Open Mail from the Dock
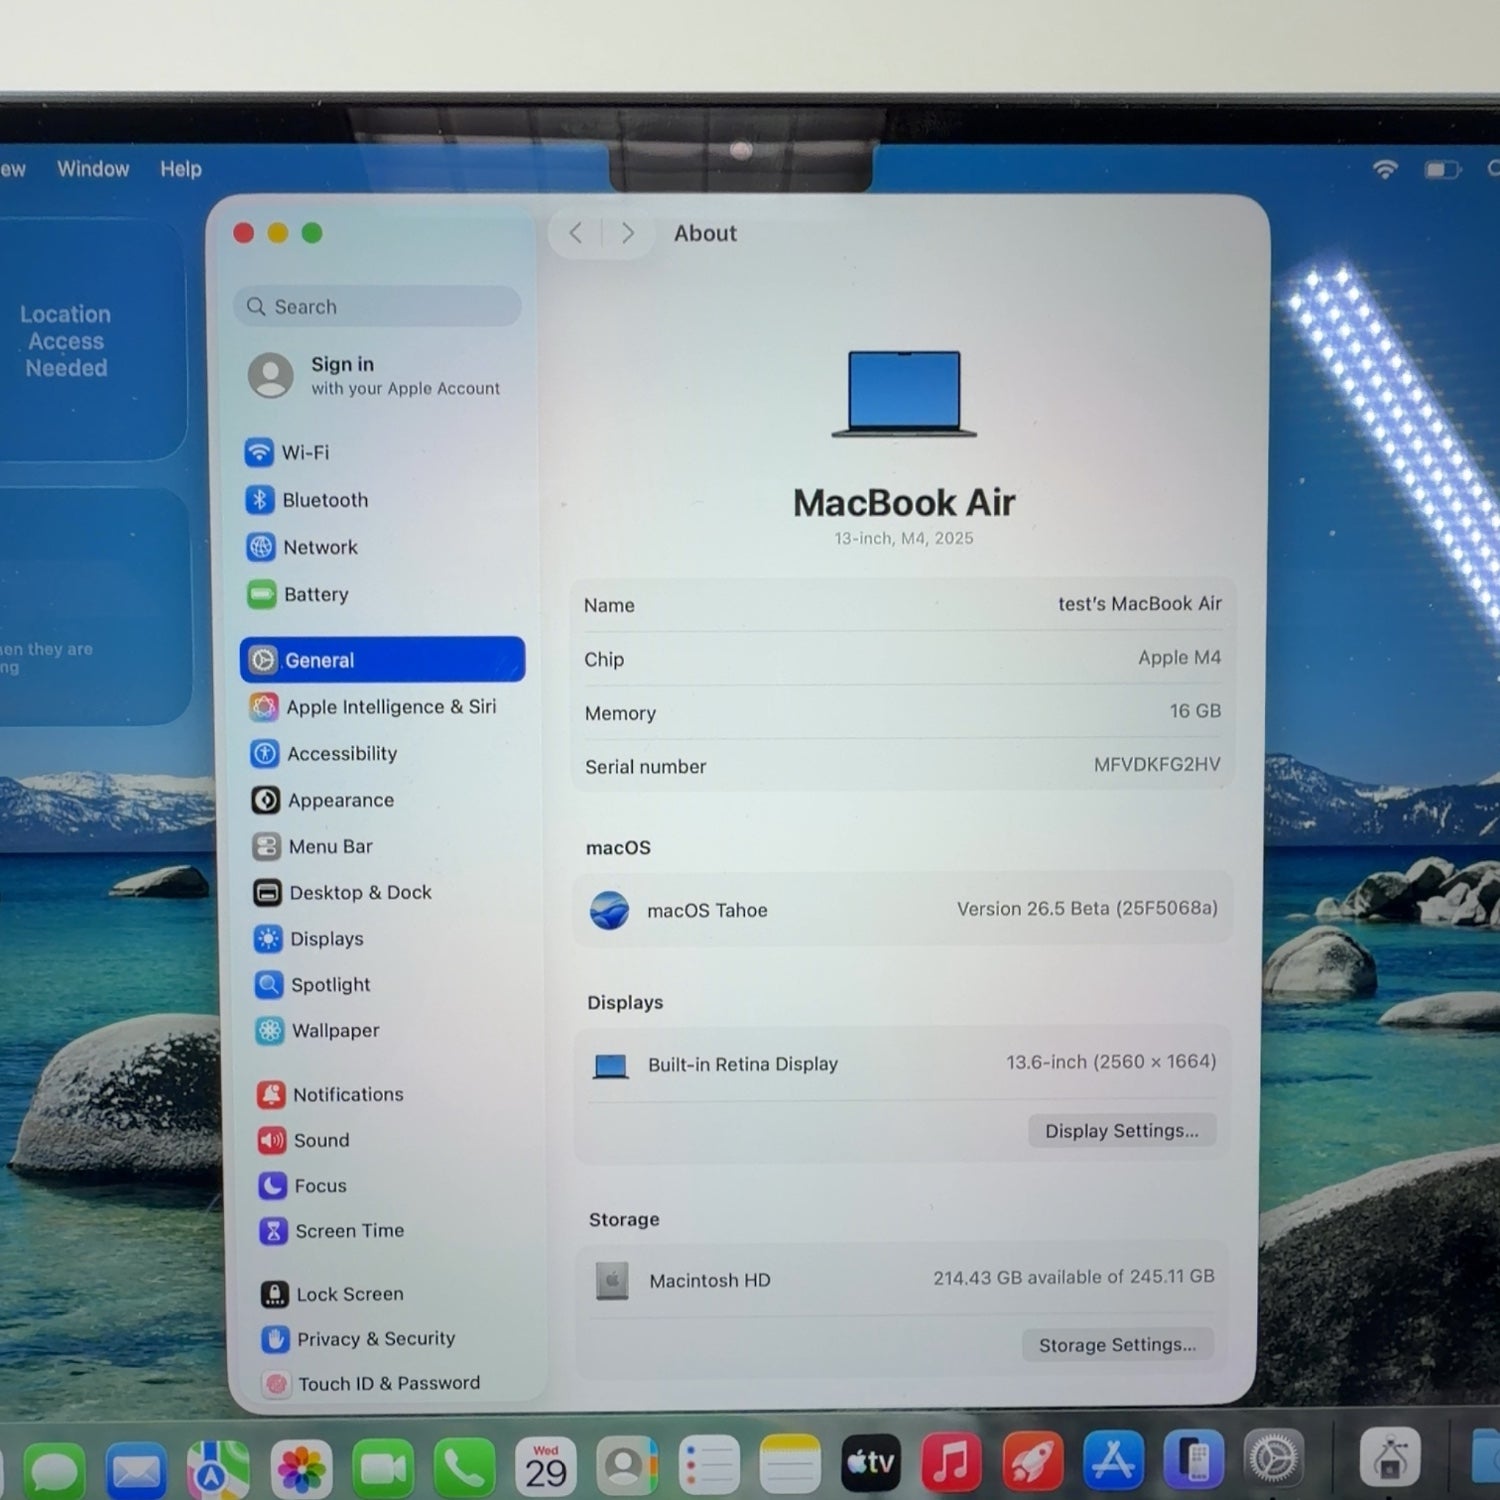The width and height of the screenshot is (1500, 1500). (x=136, y=1469)
